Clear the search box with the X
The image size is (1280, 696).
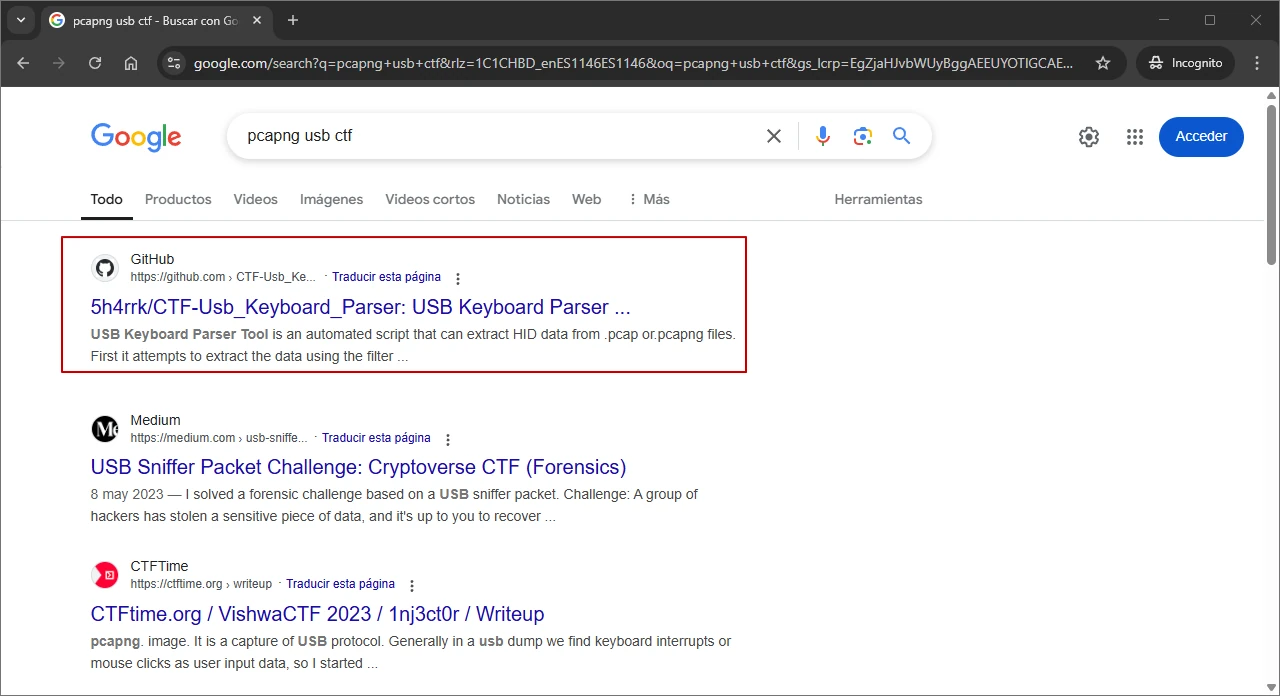(x=774, y=136)
